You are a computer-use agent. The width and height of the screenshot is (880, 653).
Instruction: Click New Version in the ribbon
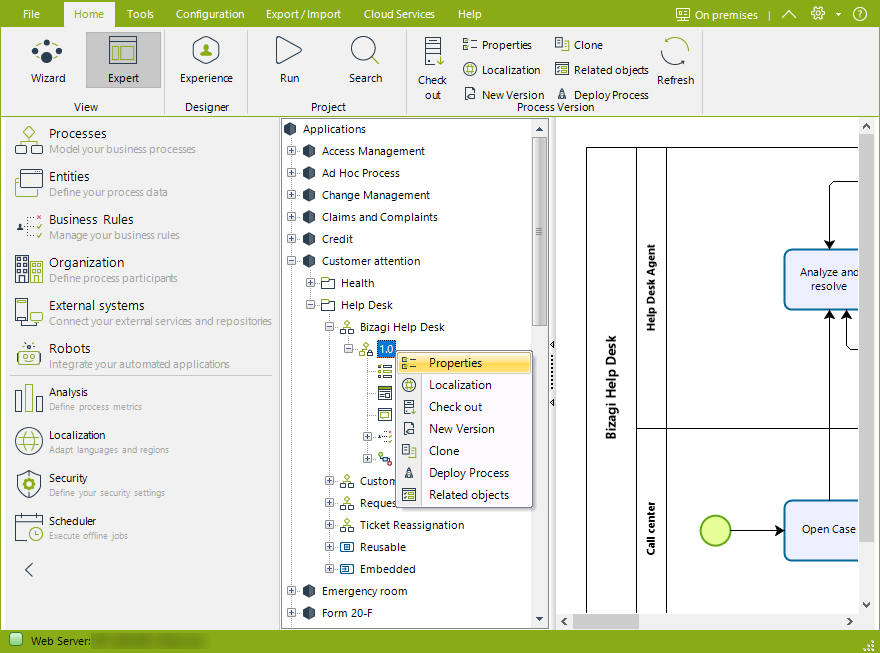point(504,94)
